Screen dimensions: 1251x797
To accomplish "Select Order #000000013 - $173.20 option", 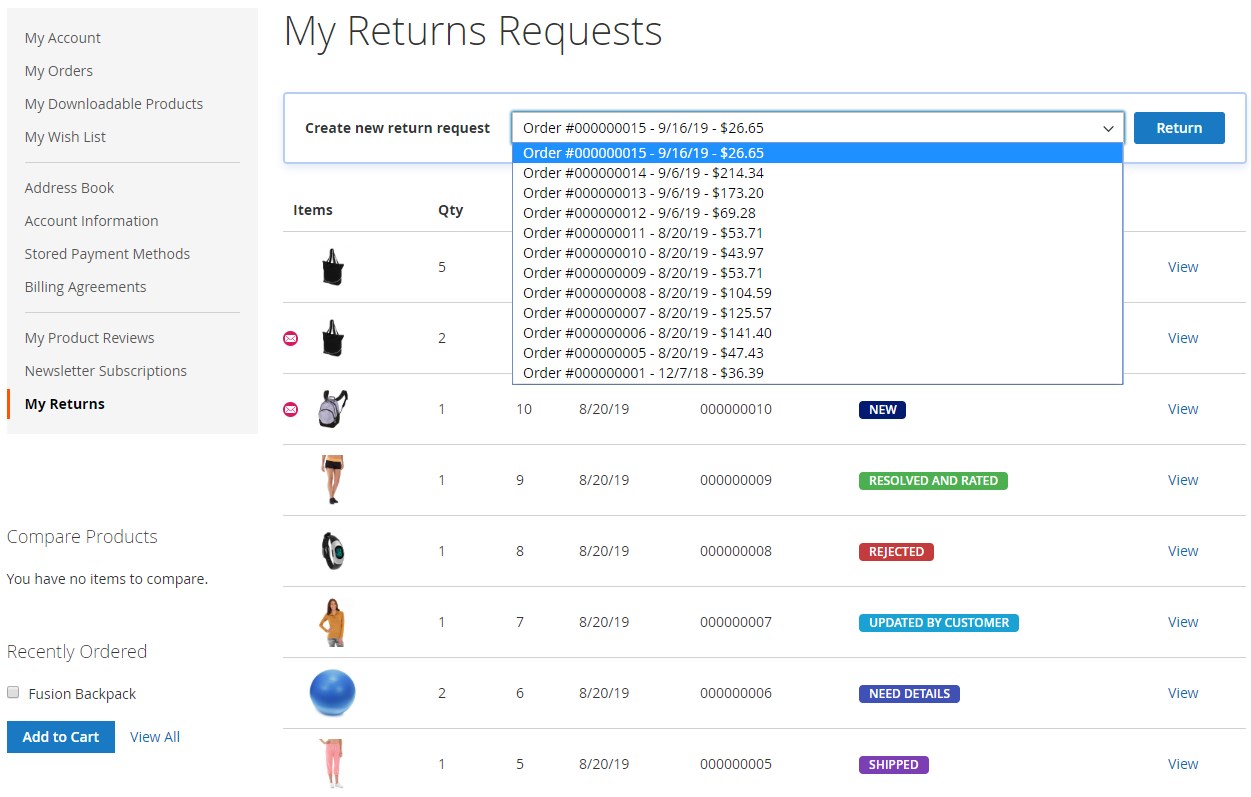I will pyautogui.click(x=817, y=193).
